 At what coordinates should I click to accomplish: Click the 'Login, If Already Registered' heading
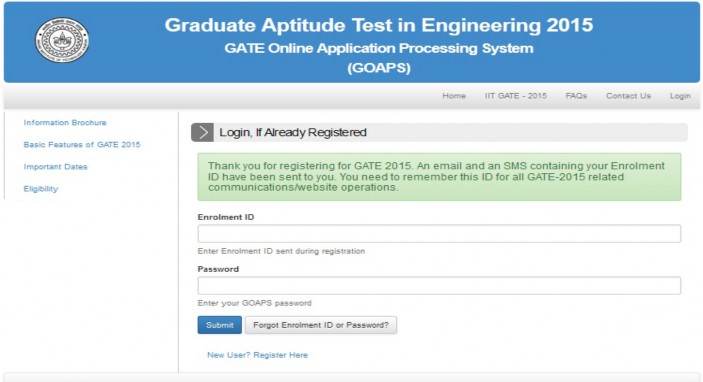tap(293, 132)
